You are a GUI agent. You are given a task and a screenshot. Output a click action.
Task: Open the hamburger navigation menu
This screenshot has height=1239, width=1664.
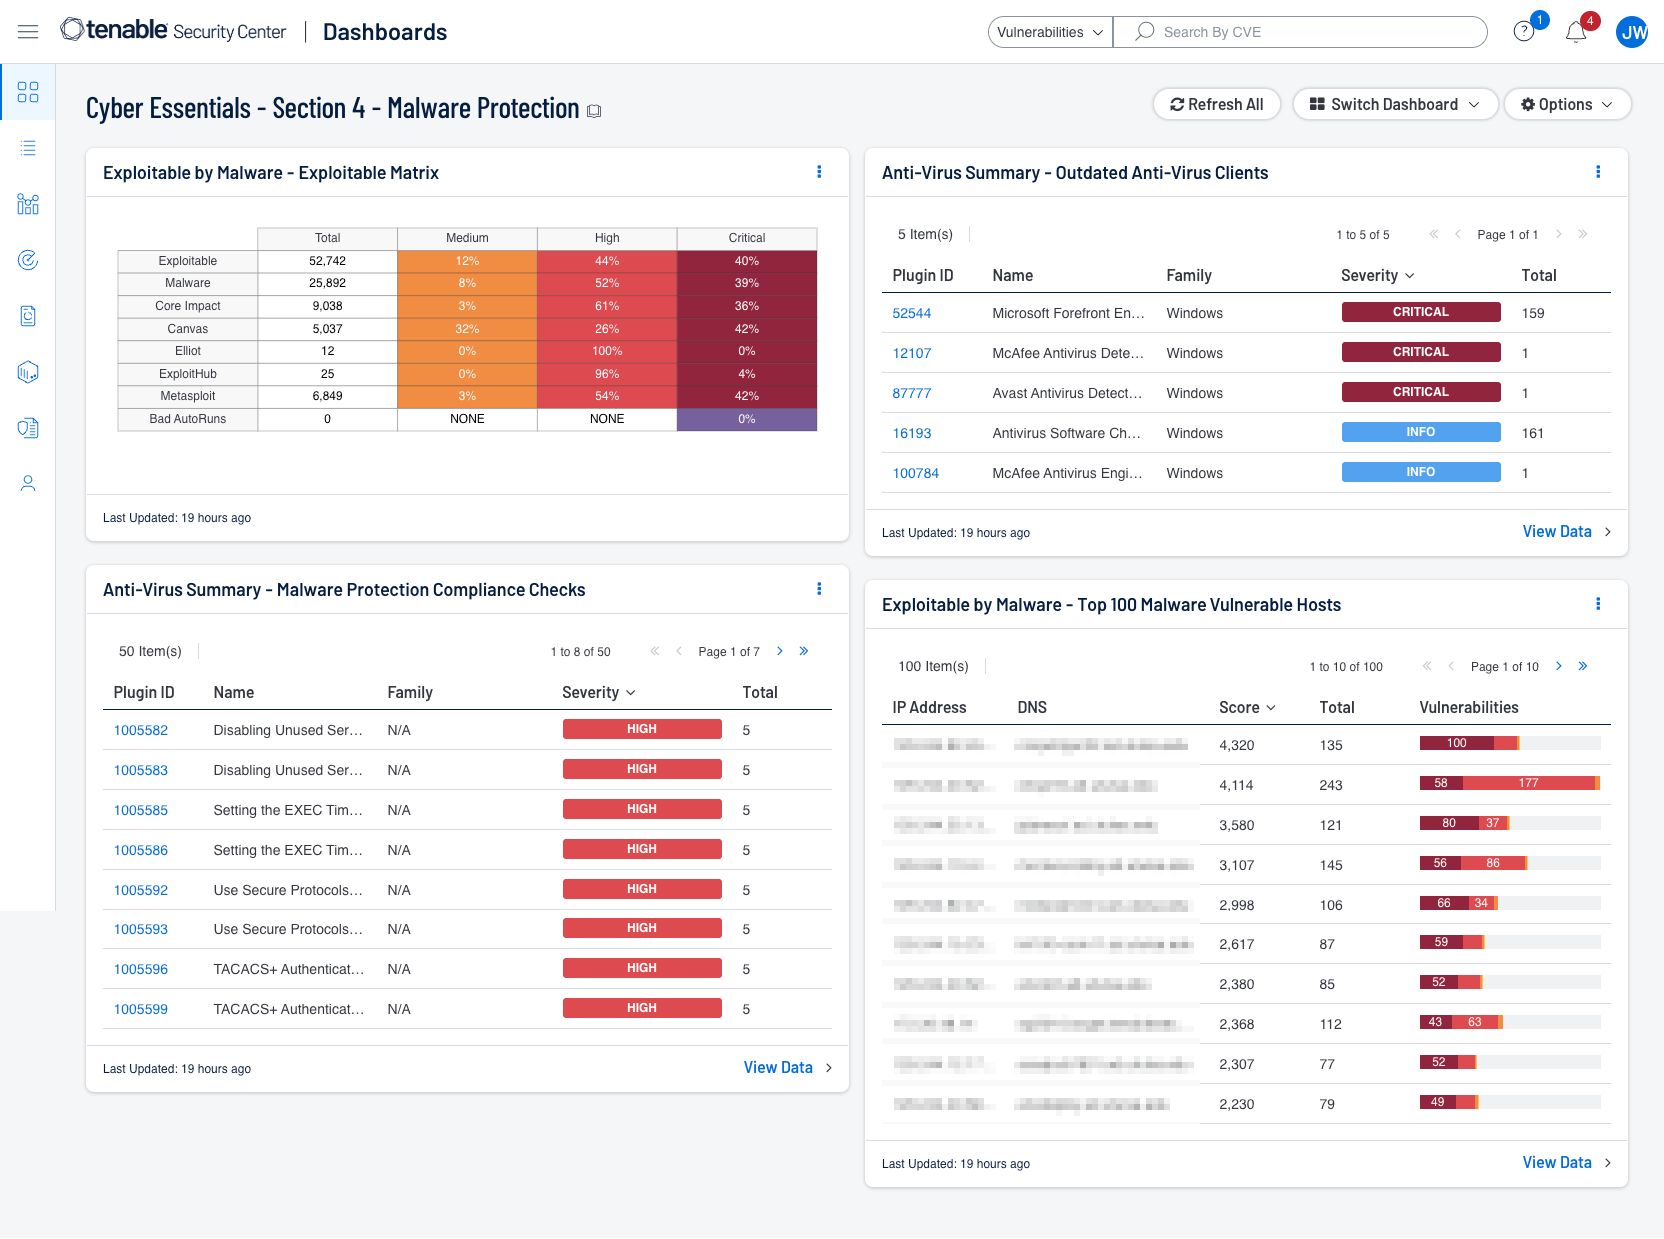pyautogui.click(x=28, y=32)
